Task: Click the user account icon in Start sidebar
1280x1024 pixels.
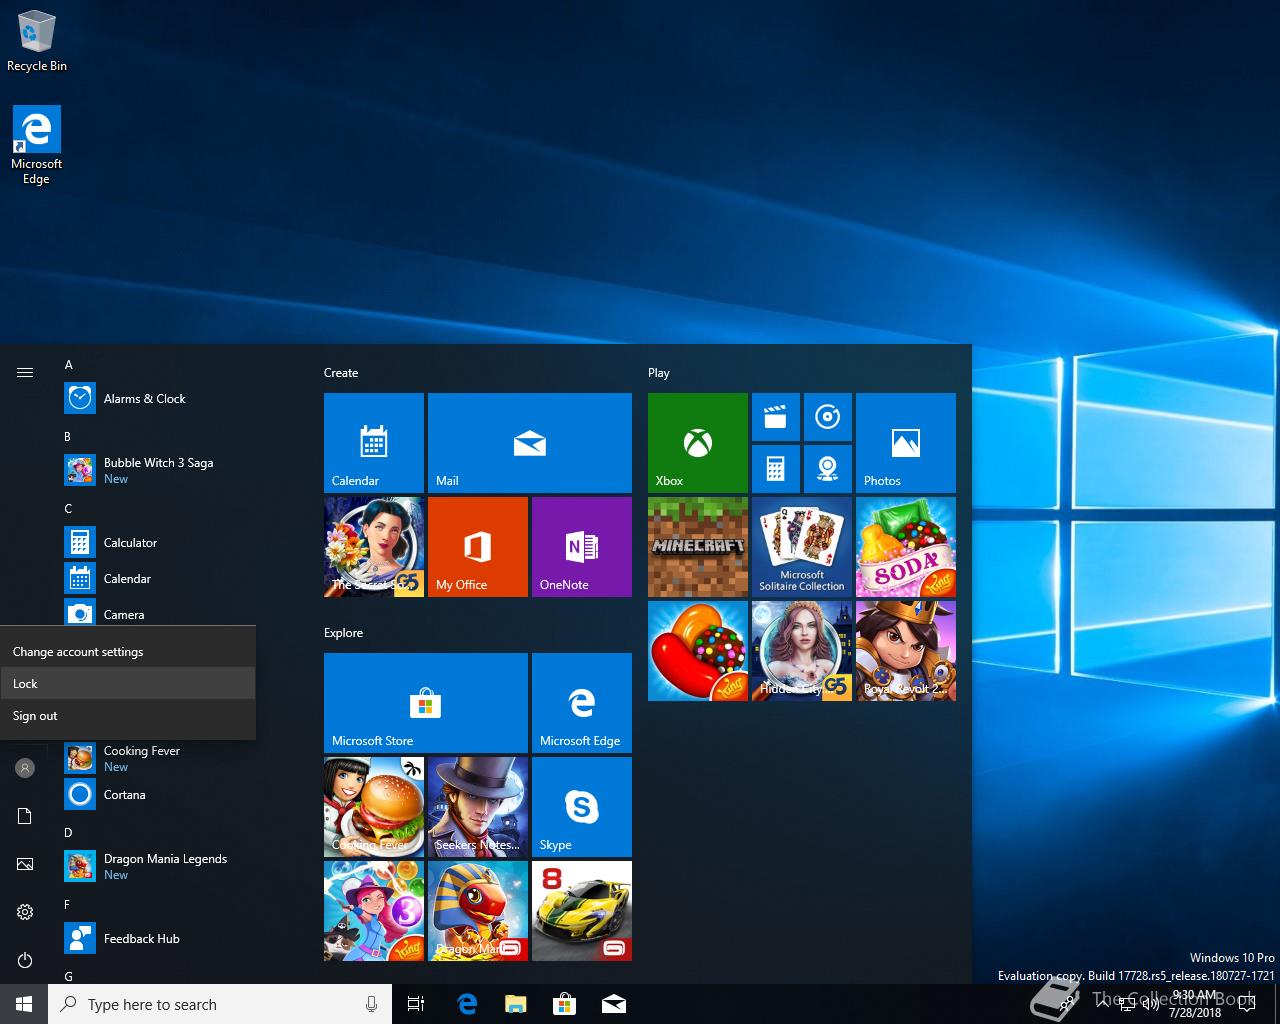Action: click(x=25, y=768)
